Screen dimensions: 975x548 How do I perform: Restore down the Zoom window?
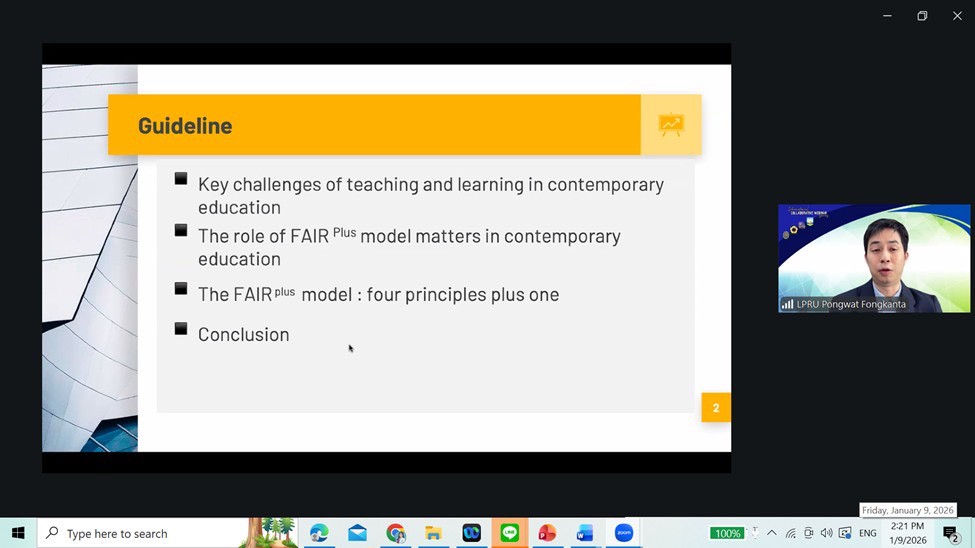[922, 16]
